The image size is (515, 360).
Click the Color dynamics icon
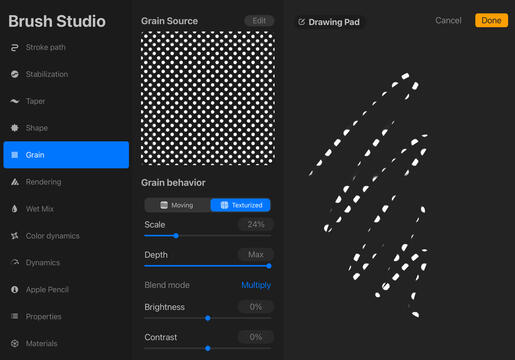pos(14,236)
